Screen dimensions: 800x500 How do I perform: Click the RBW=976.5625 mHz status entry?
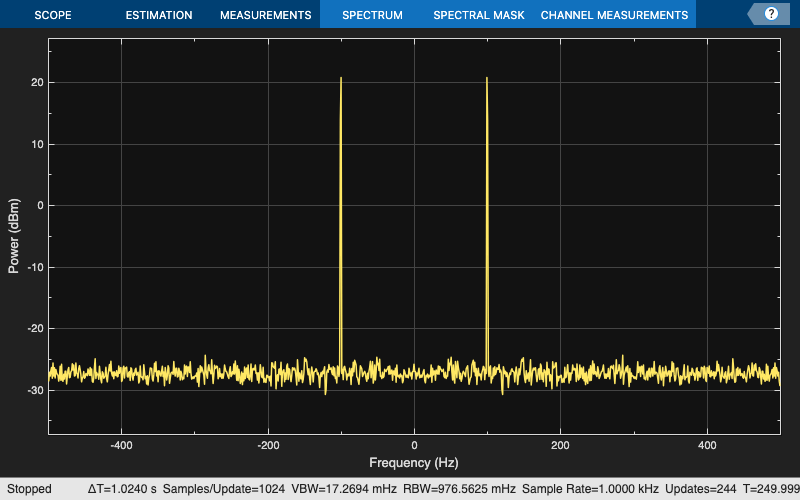[459, 489]
